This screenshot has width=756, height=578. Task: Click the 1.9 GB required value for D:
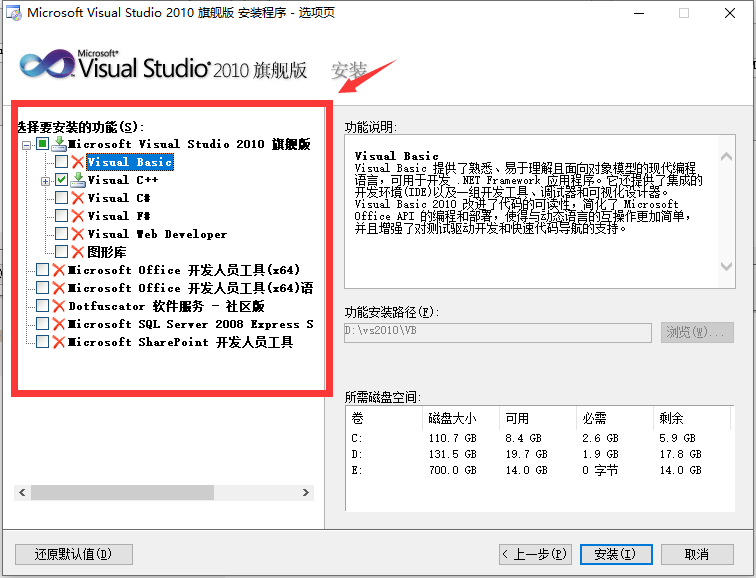(600, 454)
